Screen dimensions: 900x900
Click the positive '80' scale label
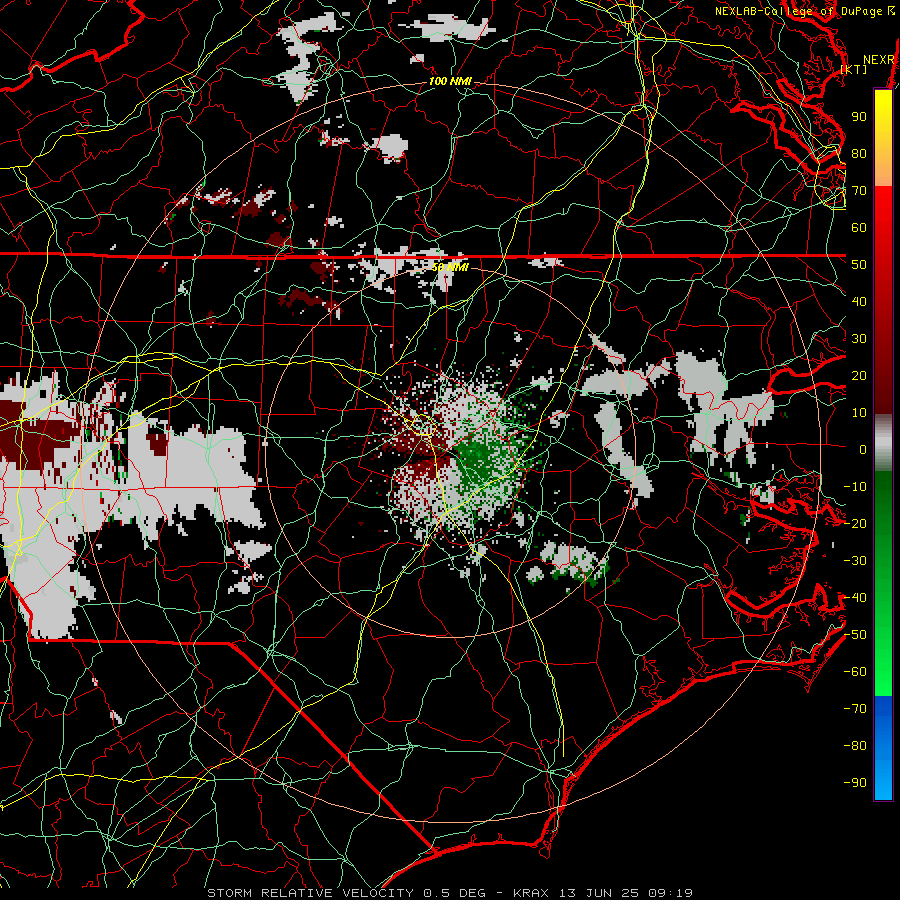[x=859, y=154]
